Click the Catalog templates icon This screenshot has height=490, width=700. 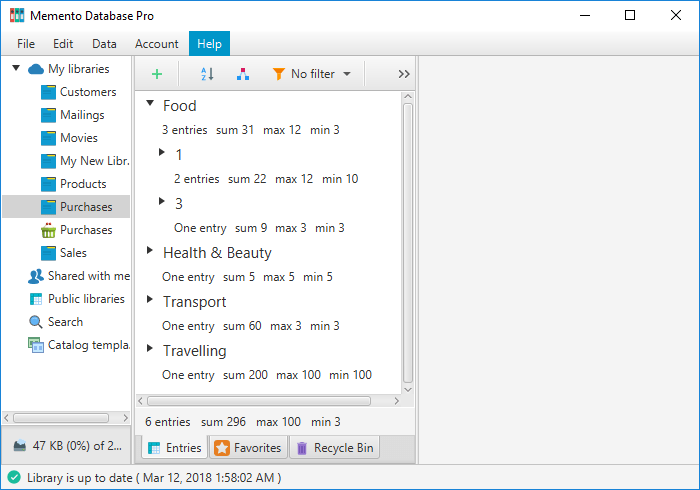[x=36, y=345]
